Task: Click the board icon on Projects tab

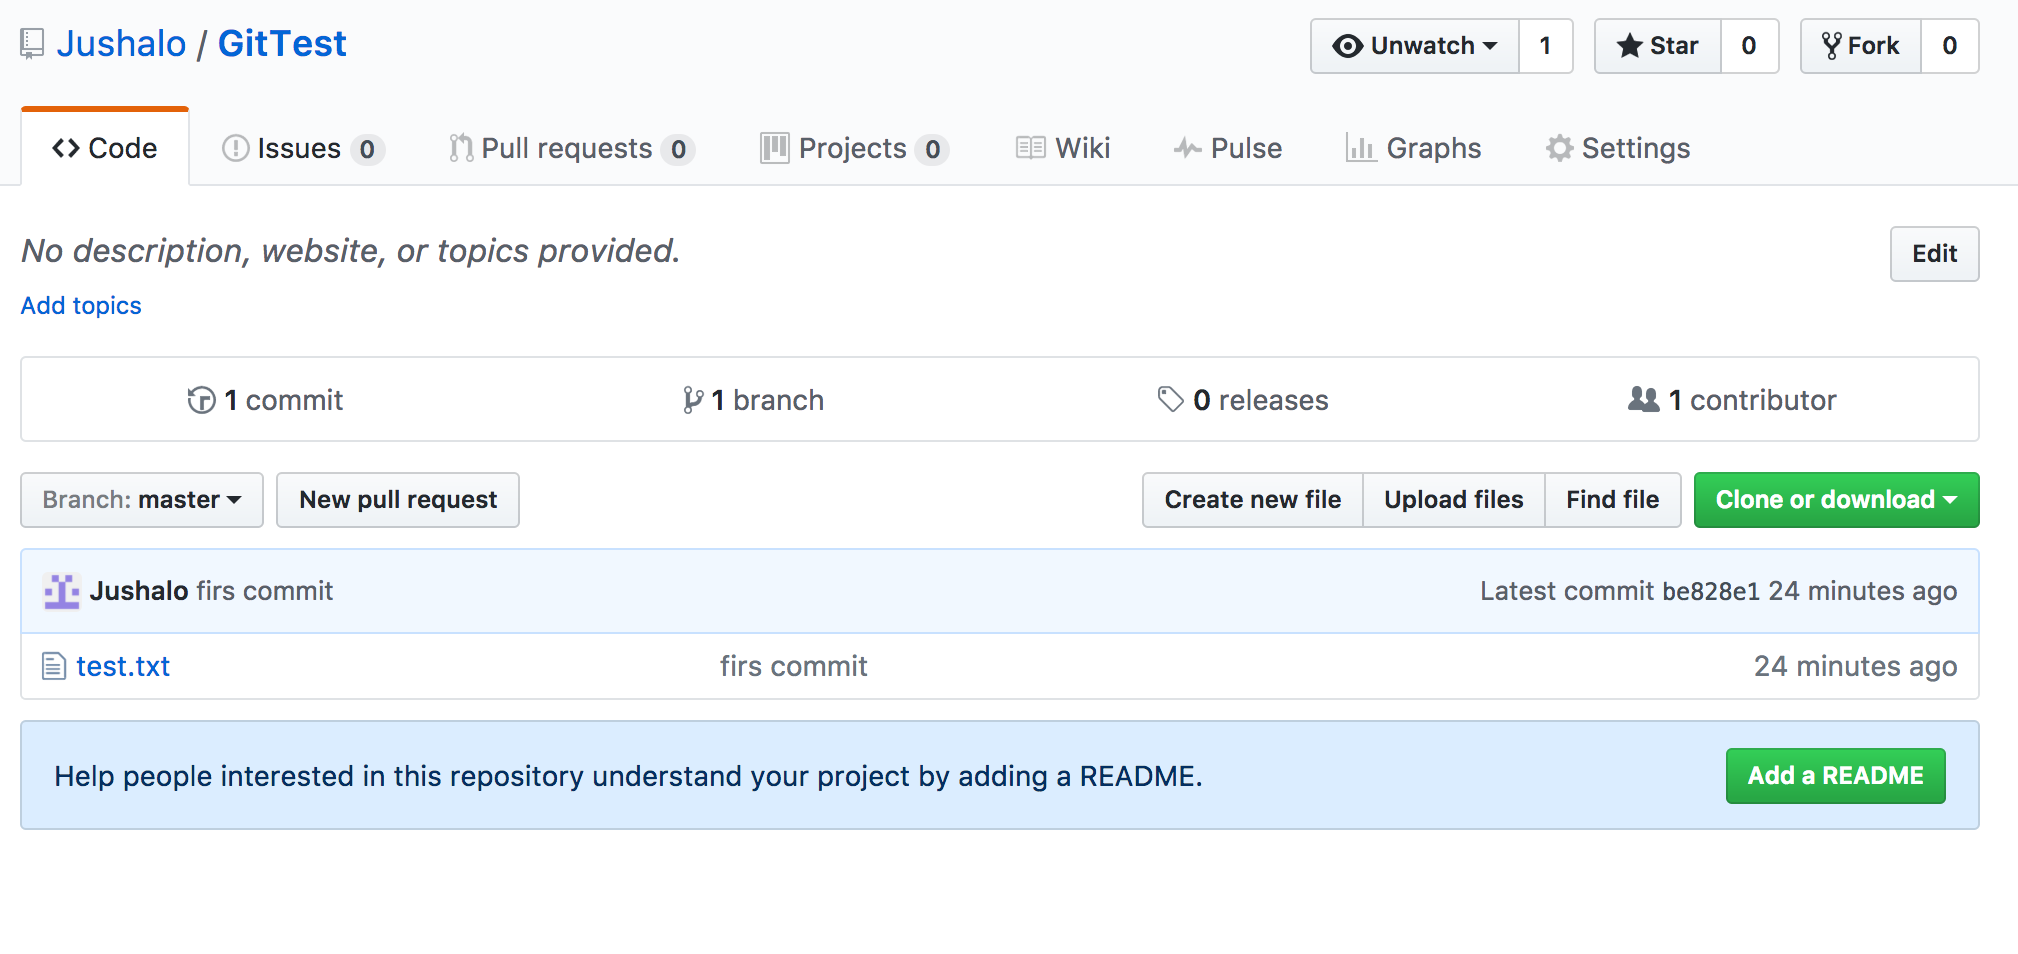Action: pyautogui.click(x=775, y=148)
